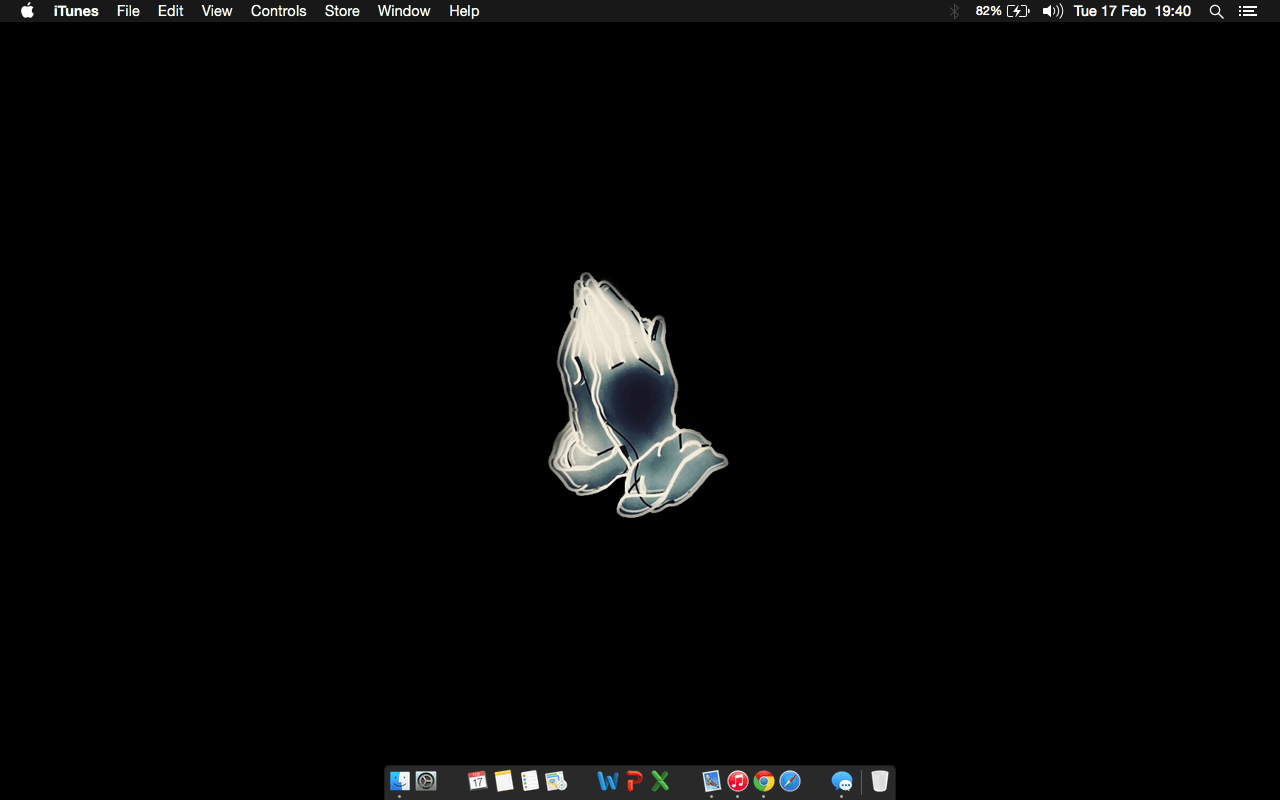Launch Reminders from the Dock
1280x800 pixels.
(x=530, y=781)
